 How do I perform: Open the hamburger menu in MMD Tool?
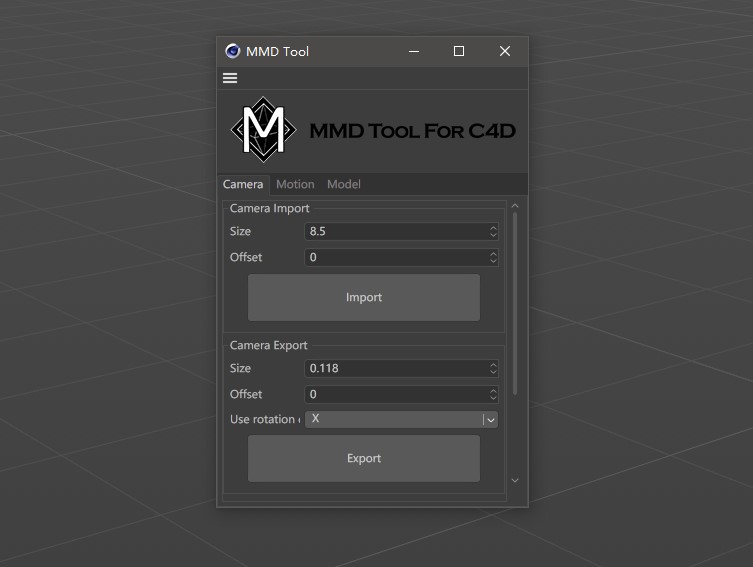(x=230, y=78)
